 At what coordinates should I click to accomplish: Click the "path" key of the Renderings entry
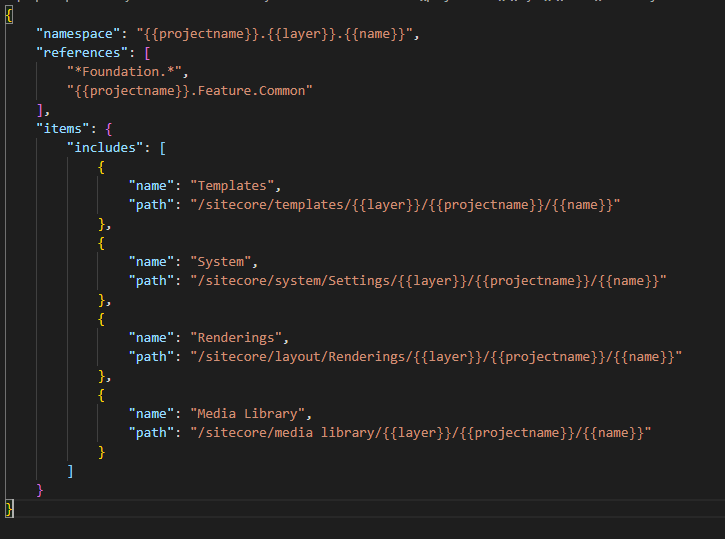pos(151,357)
